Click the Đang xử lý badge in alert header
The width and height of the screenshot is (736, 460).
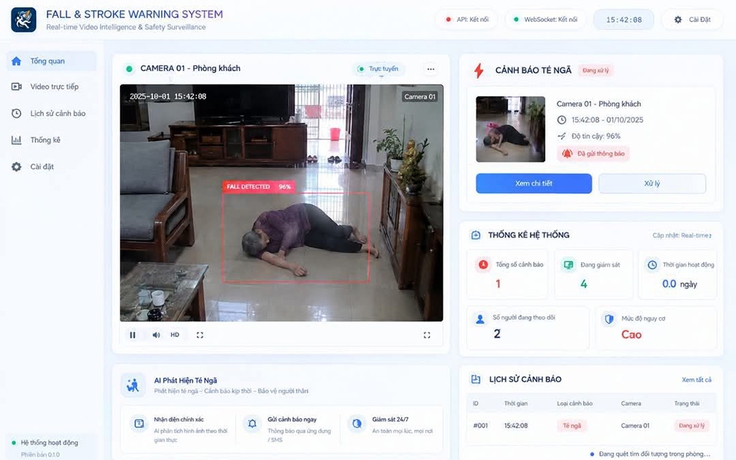click(596, 70)
